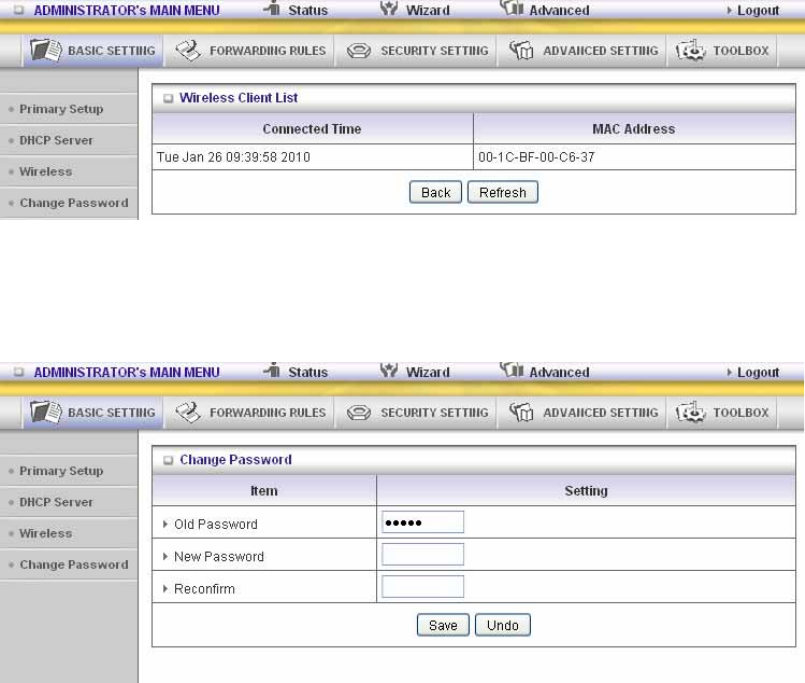Click the Security Setting icon in top panel
Image resolution: width=805 pixels, height=683 pixels.
tap(358, 51)
